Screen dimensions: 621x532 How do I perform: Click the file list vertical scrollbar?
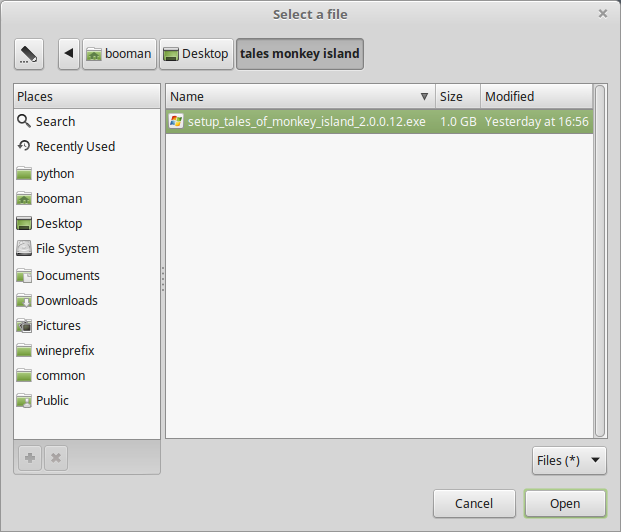600,261
